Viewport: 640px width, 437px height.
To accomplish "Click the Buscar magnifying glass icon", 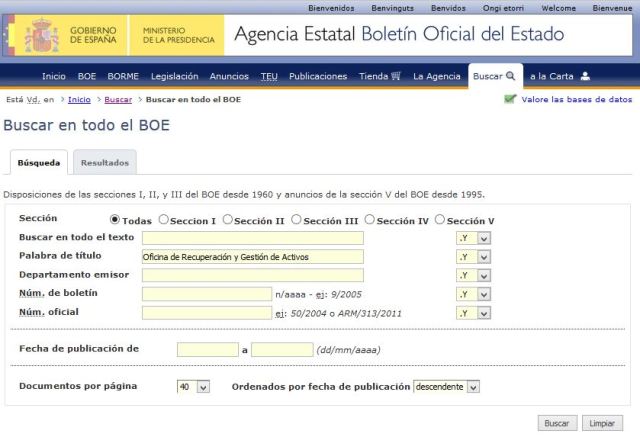I will 510,76.
